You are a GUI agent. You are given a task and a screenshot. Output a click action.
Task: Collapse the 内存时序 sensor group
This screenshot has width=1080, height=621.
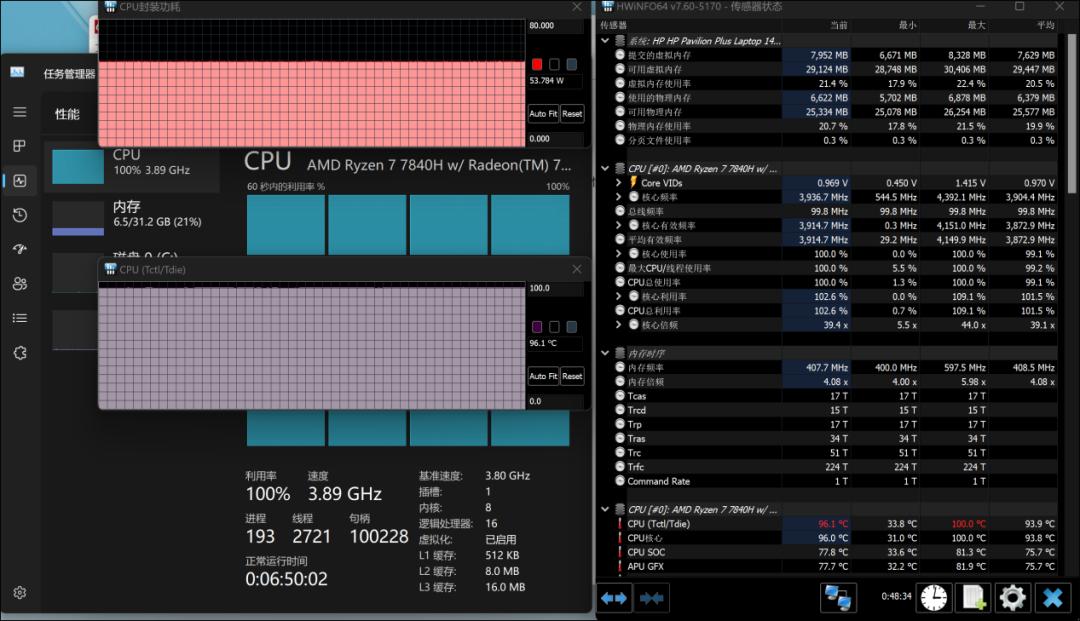(x=605, y=353)
